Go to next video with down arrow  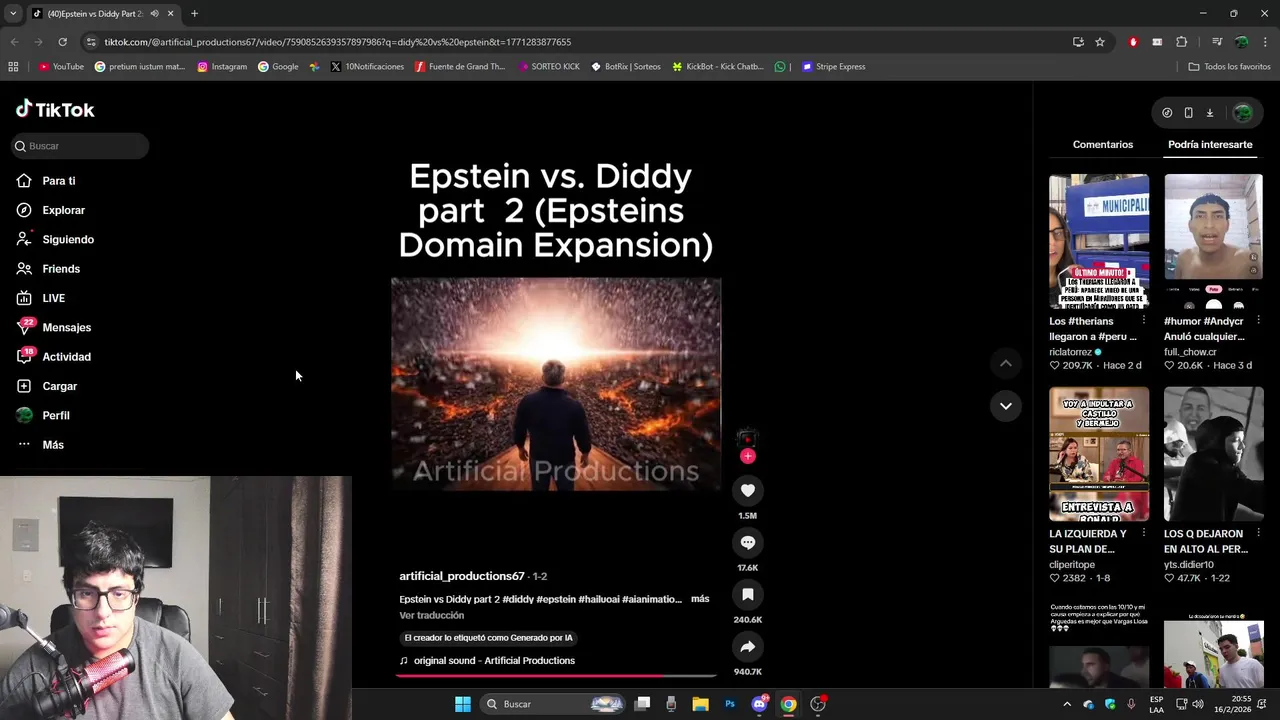pos(1005,406)
